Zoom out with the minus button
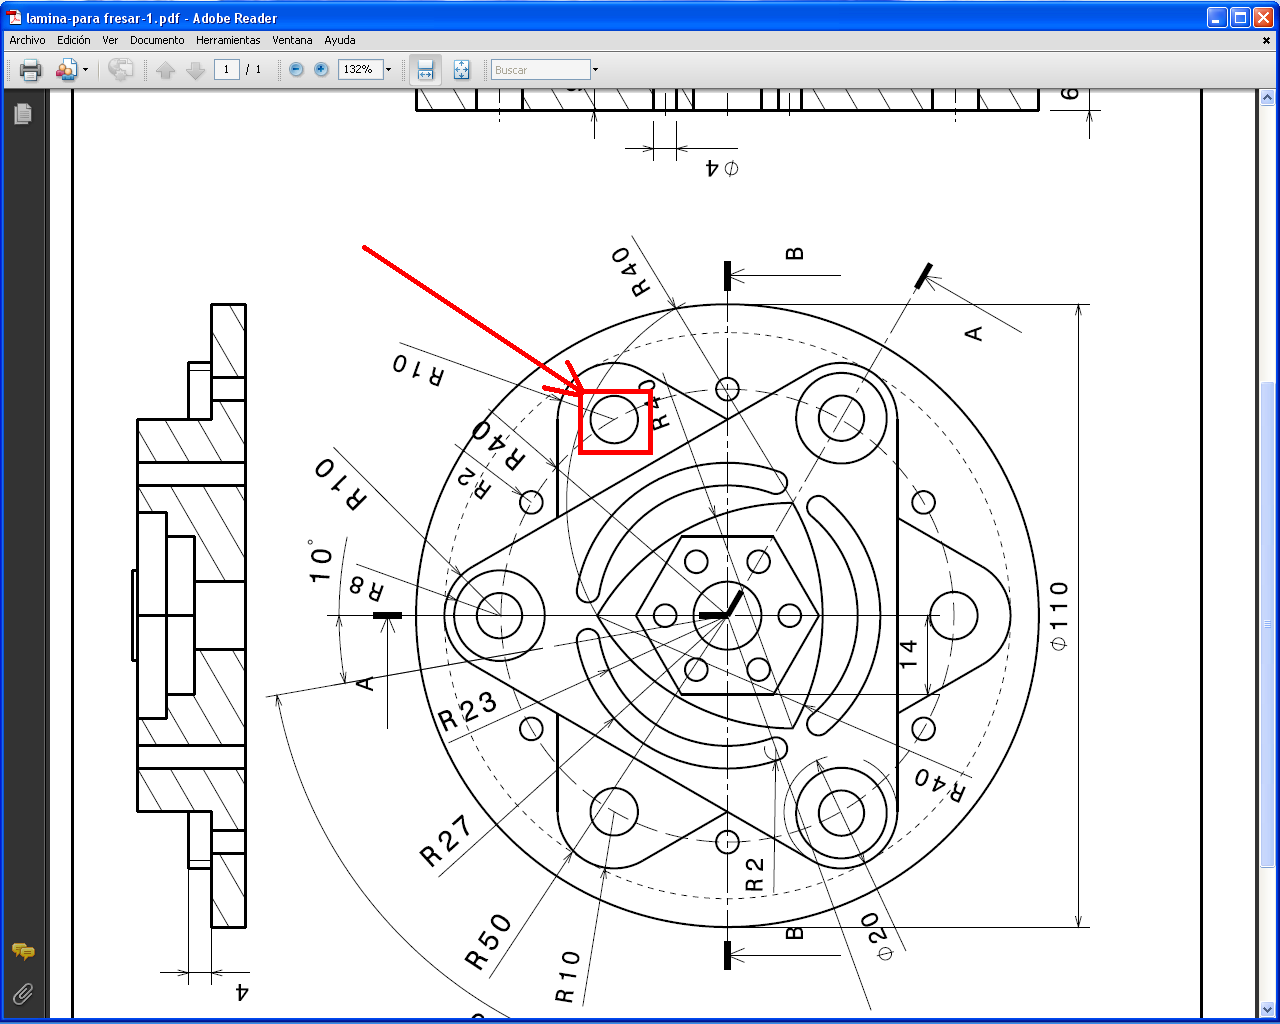 click(x=296, y=69)
